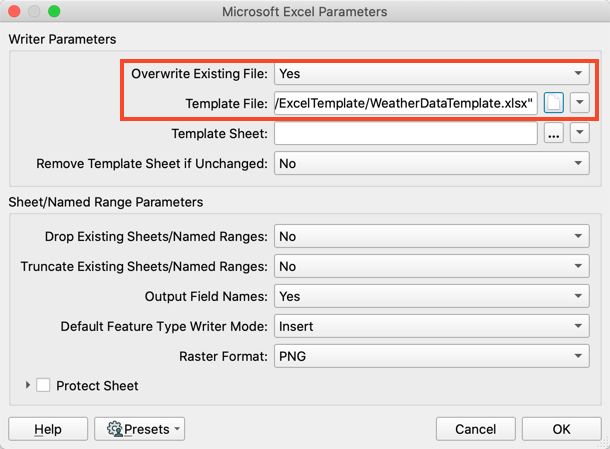
Task: Click the Cancel button
Action: tap(476, 429)
